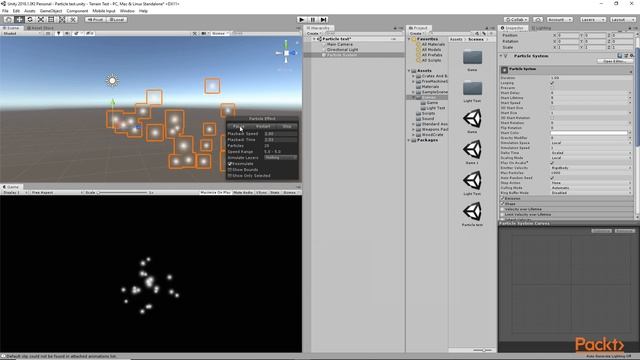Toggle the Looping checkbox

[x=552, y=83]
